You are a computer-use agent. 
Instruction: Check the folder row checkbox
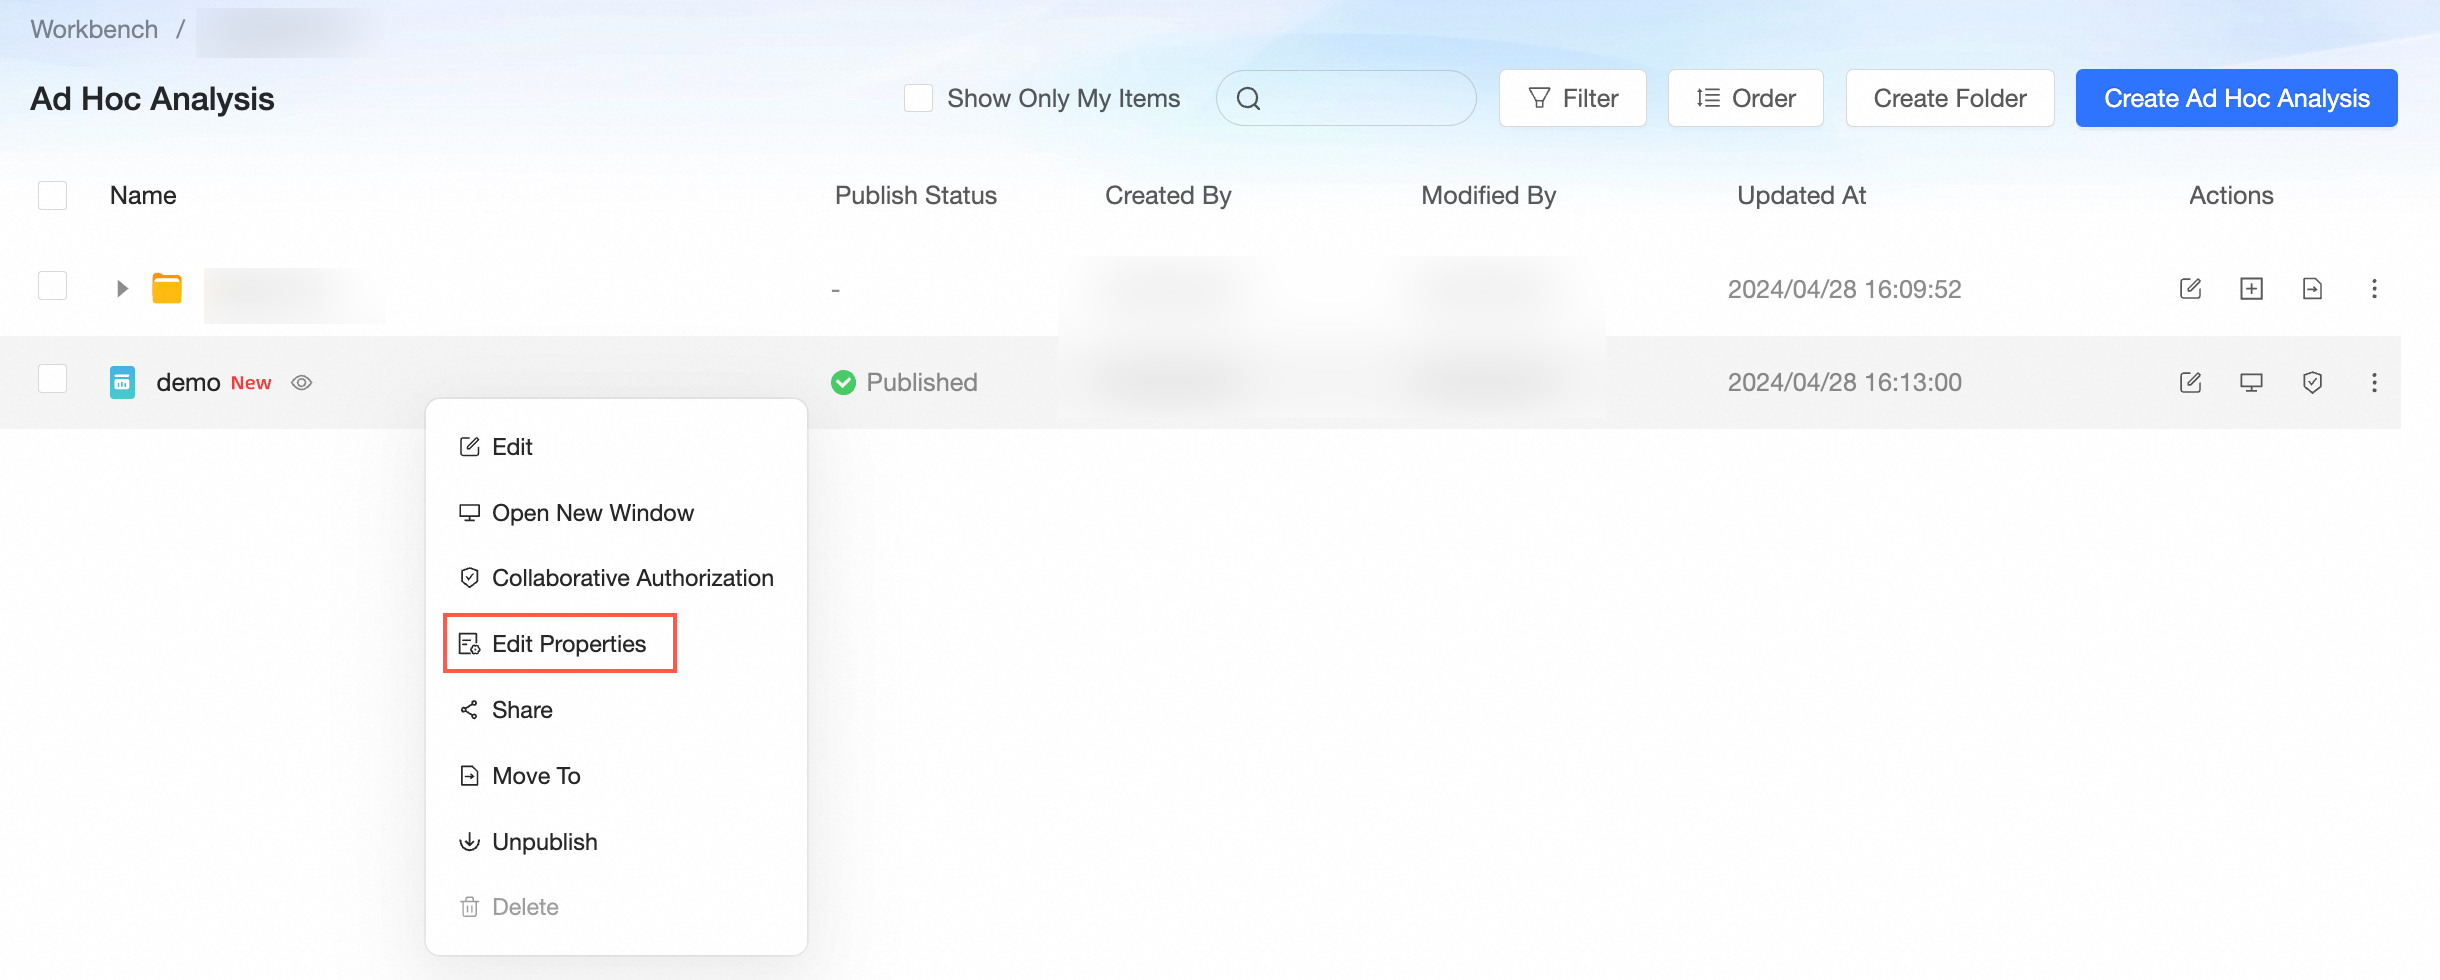52,286
